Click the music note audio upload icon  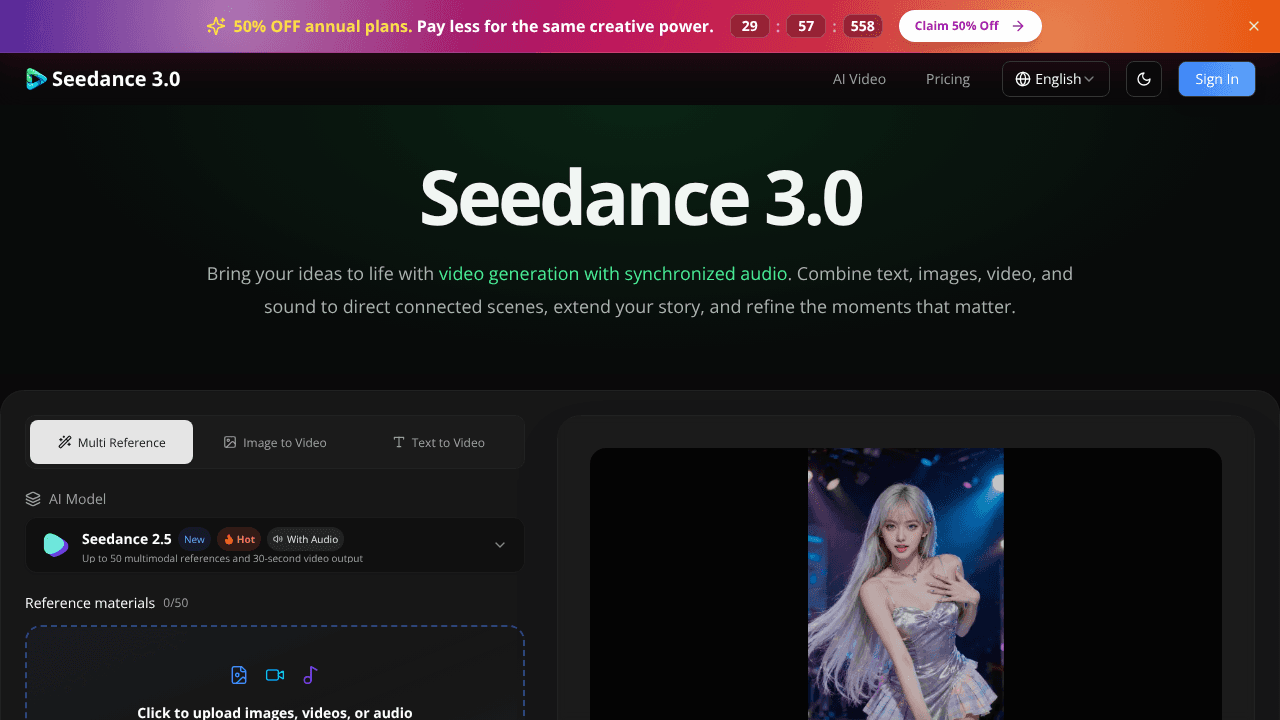click(x=310, y=675)
